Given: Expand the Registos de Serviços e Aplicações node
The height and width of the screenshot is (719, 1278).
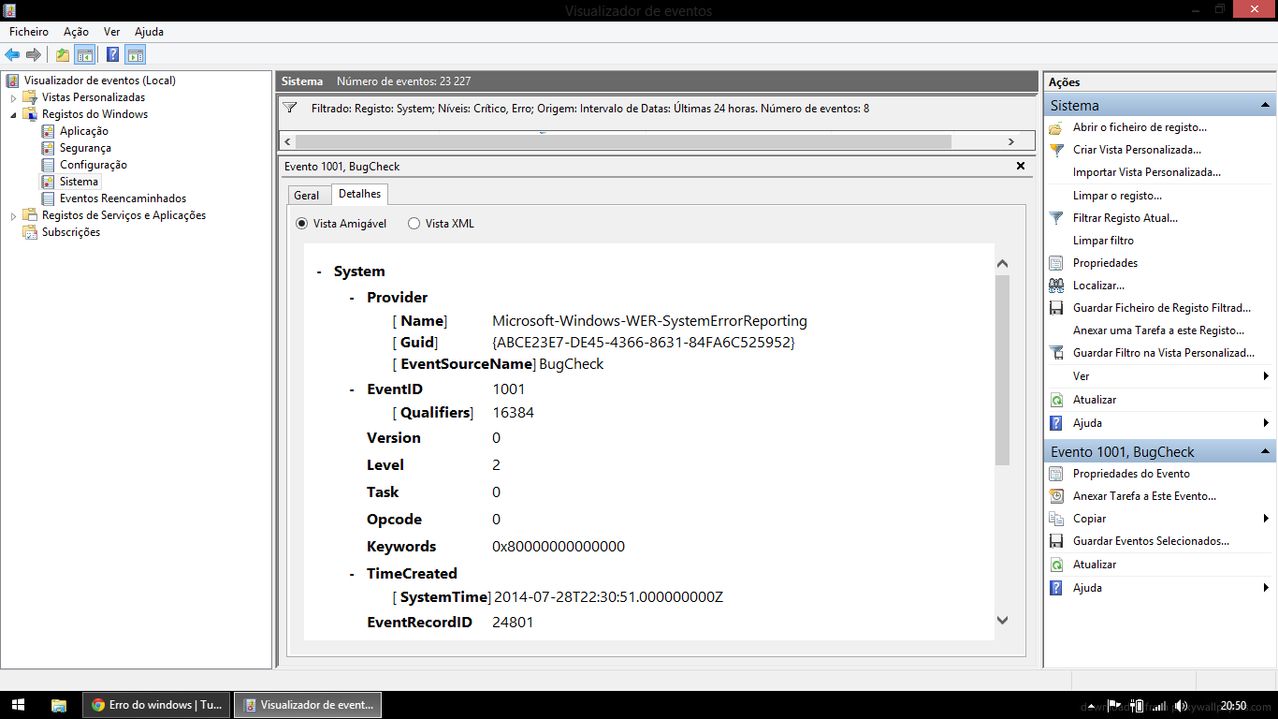Looking at the screenshot, I should [13, 216].
